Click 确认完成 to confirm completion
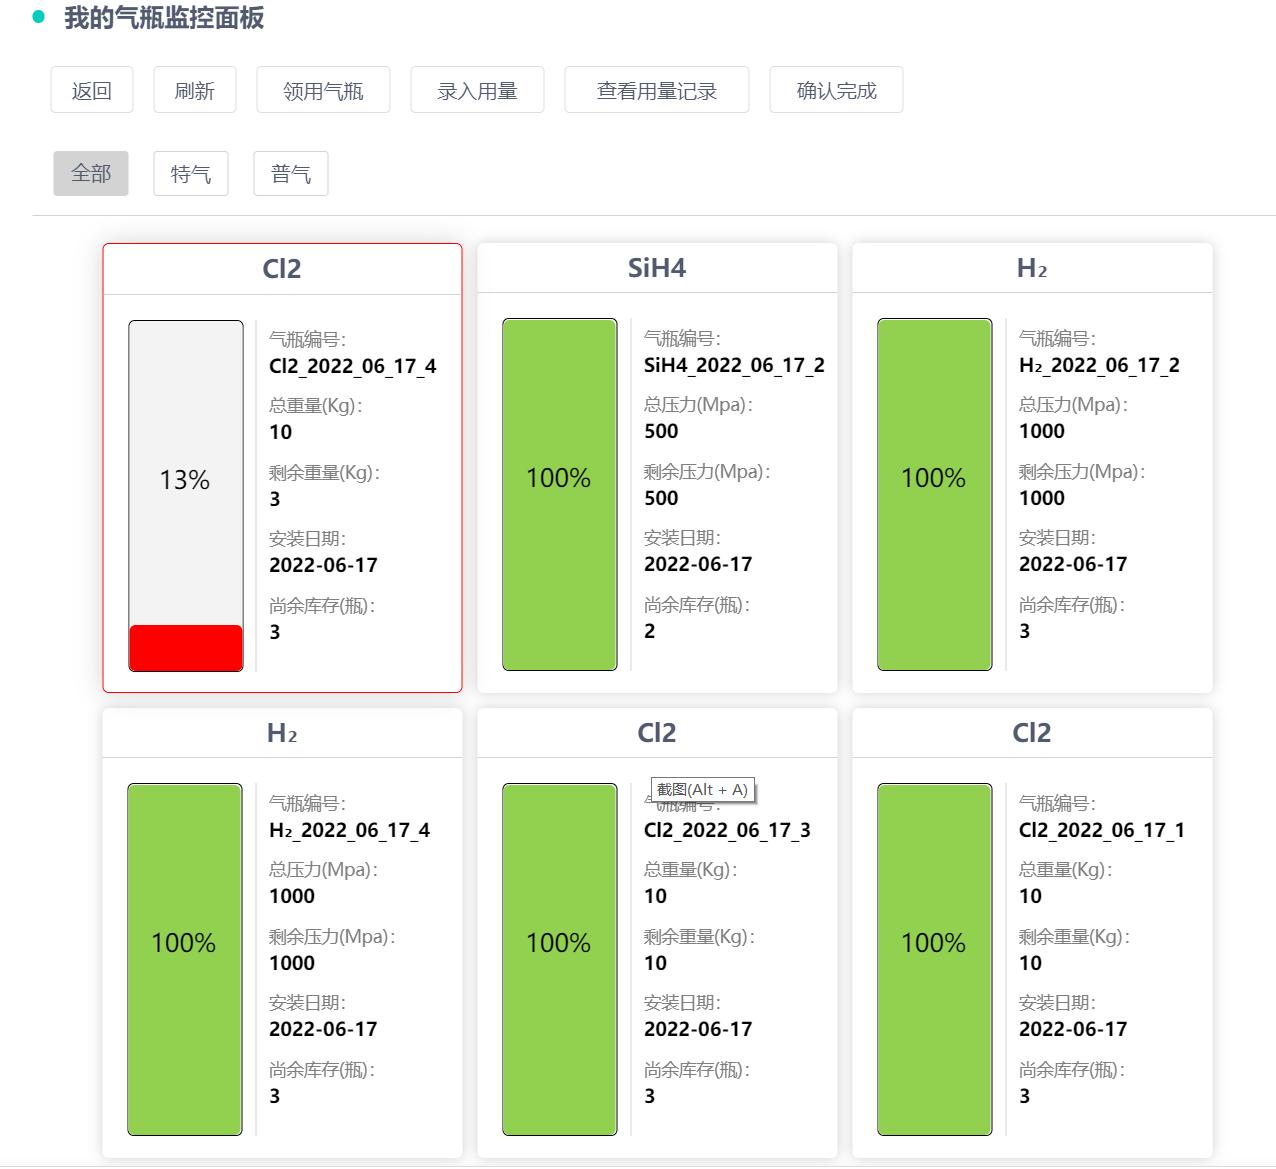The height and width of the screenshot is (1169, 1276). (x=836, y=89)
